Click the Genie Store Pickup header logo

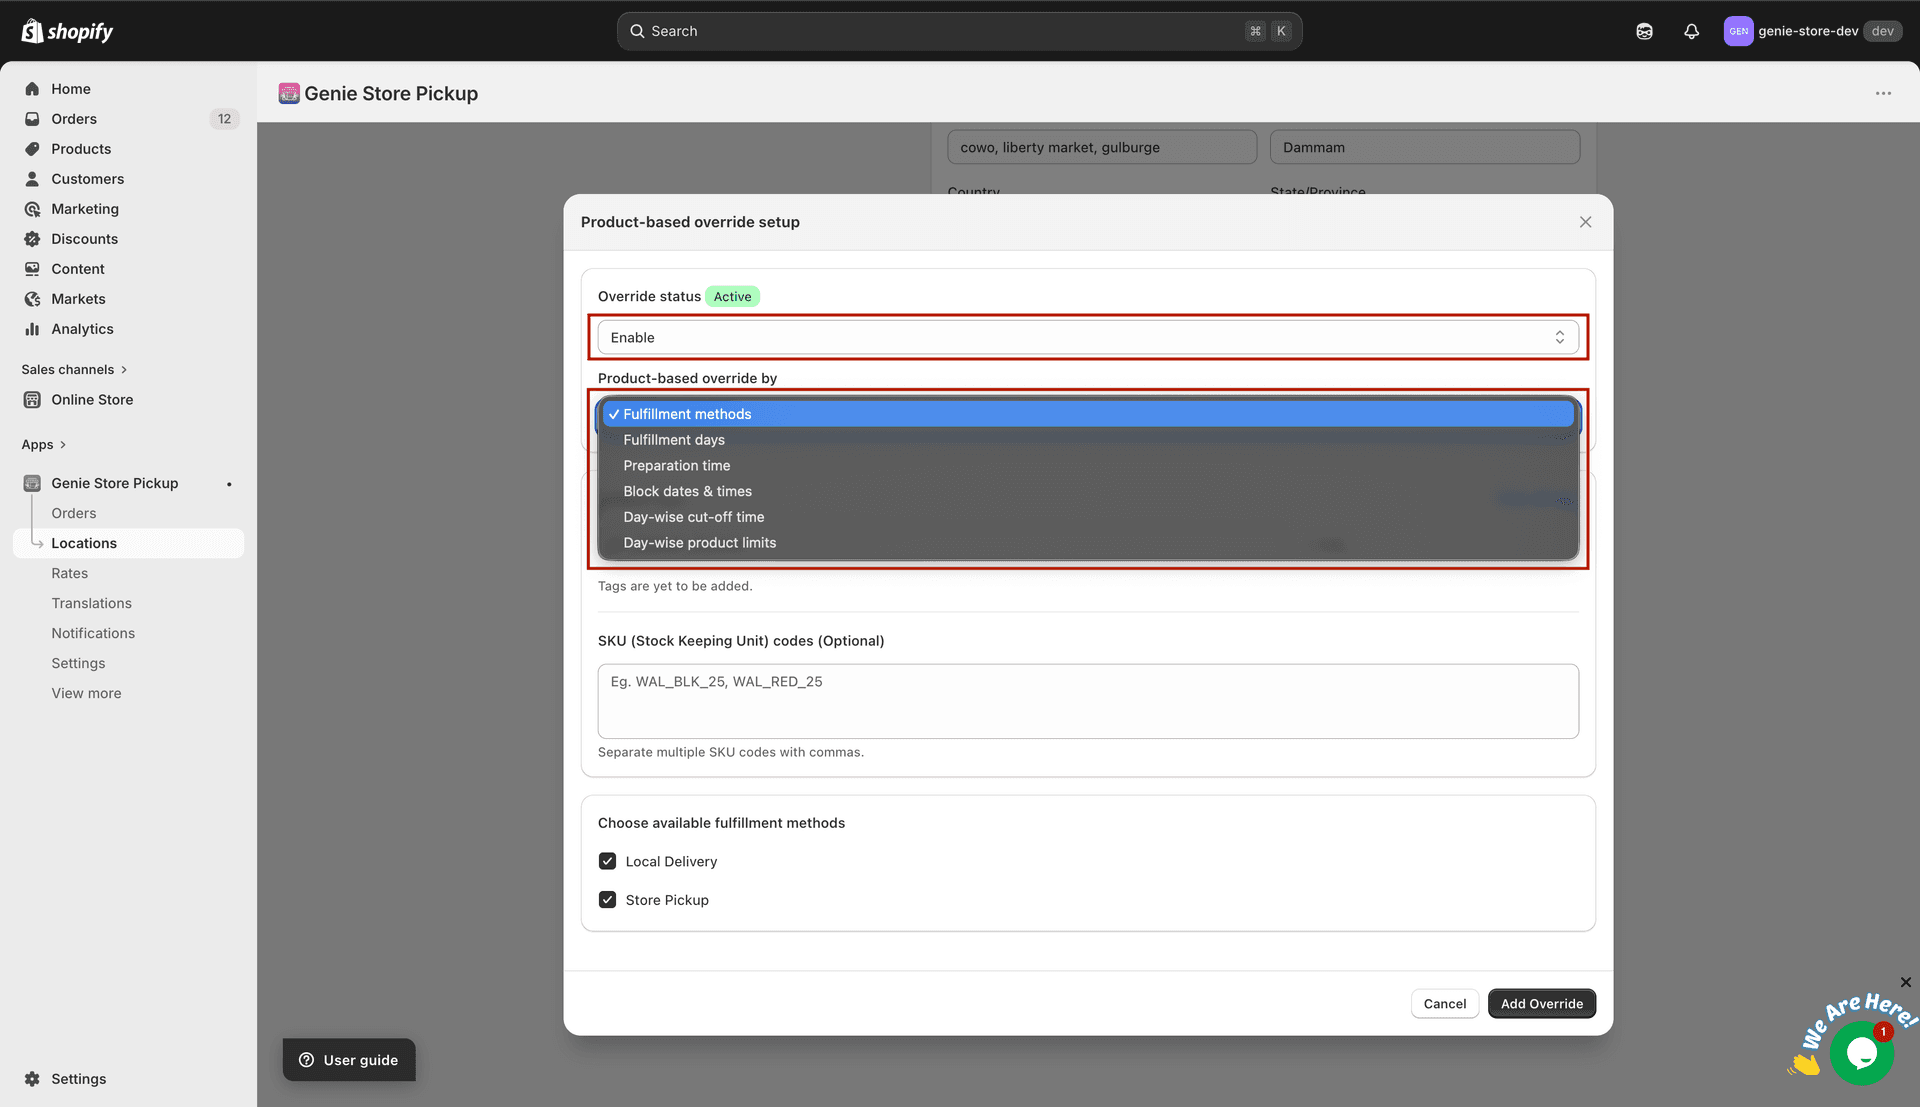pos(289,93)
